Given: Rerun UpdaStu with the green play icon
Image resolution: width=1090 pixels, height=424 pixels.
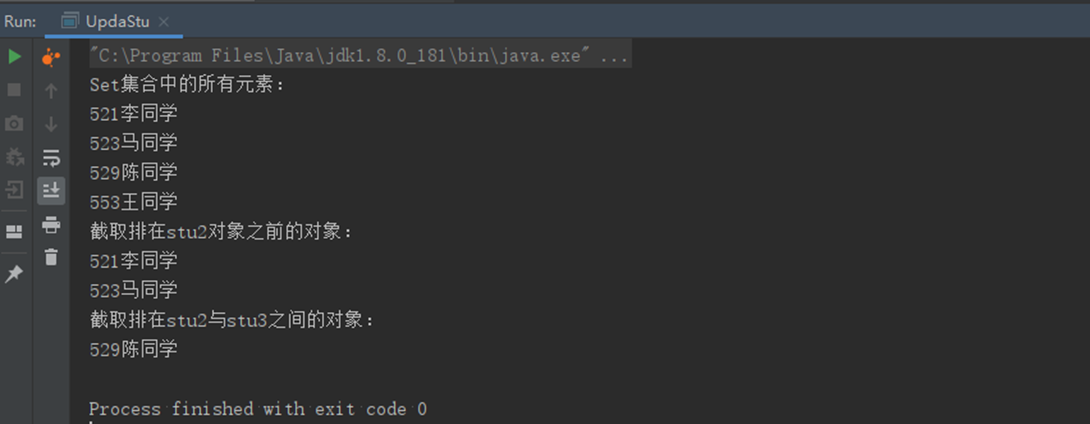Looking at the screenshot, I should (x=14, y=57).
